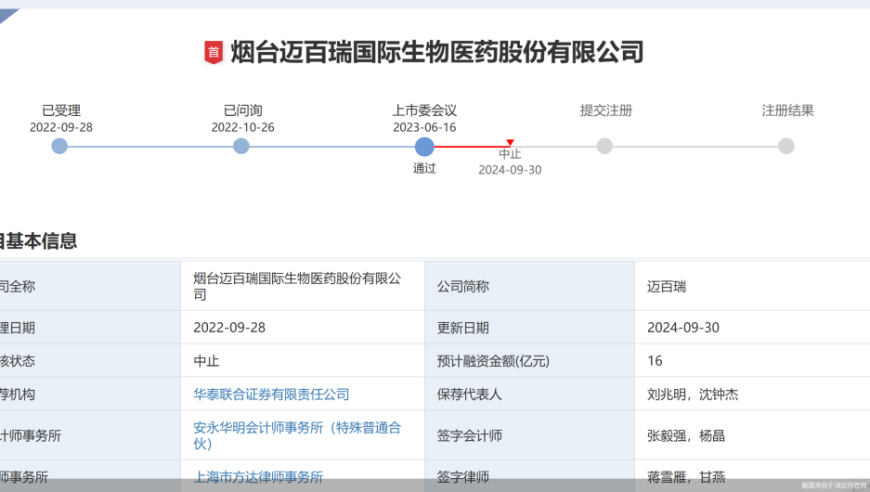Image resolution: width=870 pixels, height=492 pixels.
Task: Click the 预计融资金额(亿元) label
Action: click(x=493, y=361)
